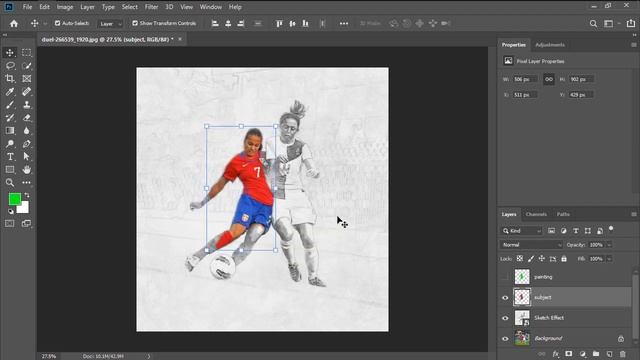Create a new layer
640x360 pixels.
coord(609,353)
